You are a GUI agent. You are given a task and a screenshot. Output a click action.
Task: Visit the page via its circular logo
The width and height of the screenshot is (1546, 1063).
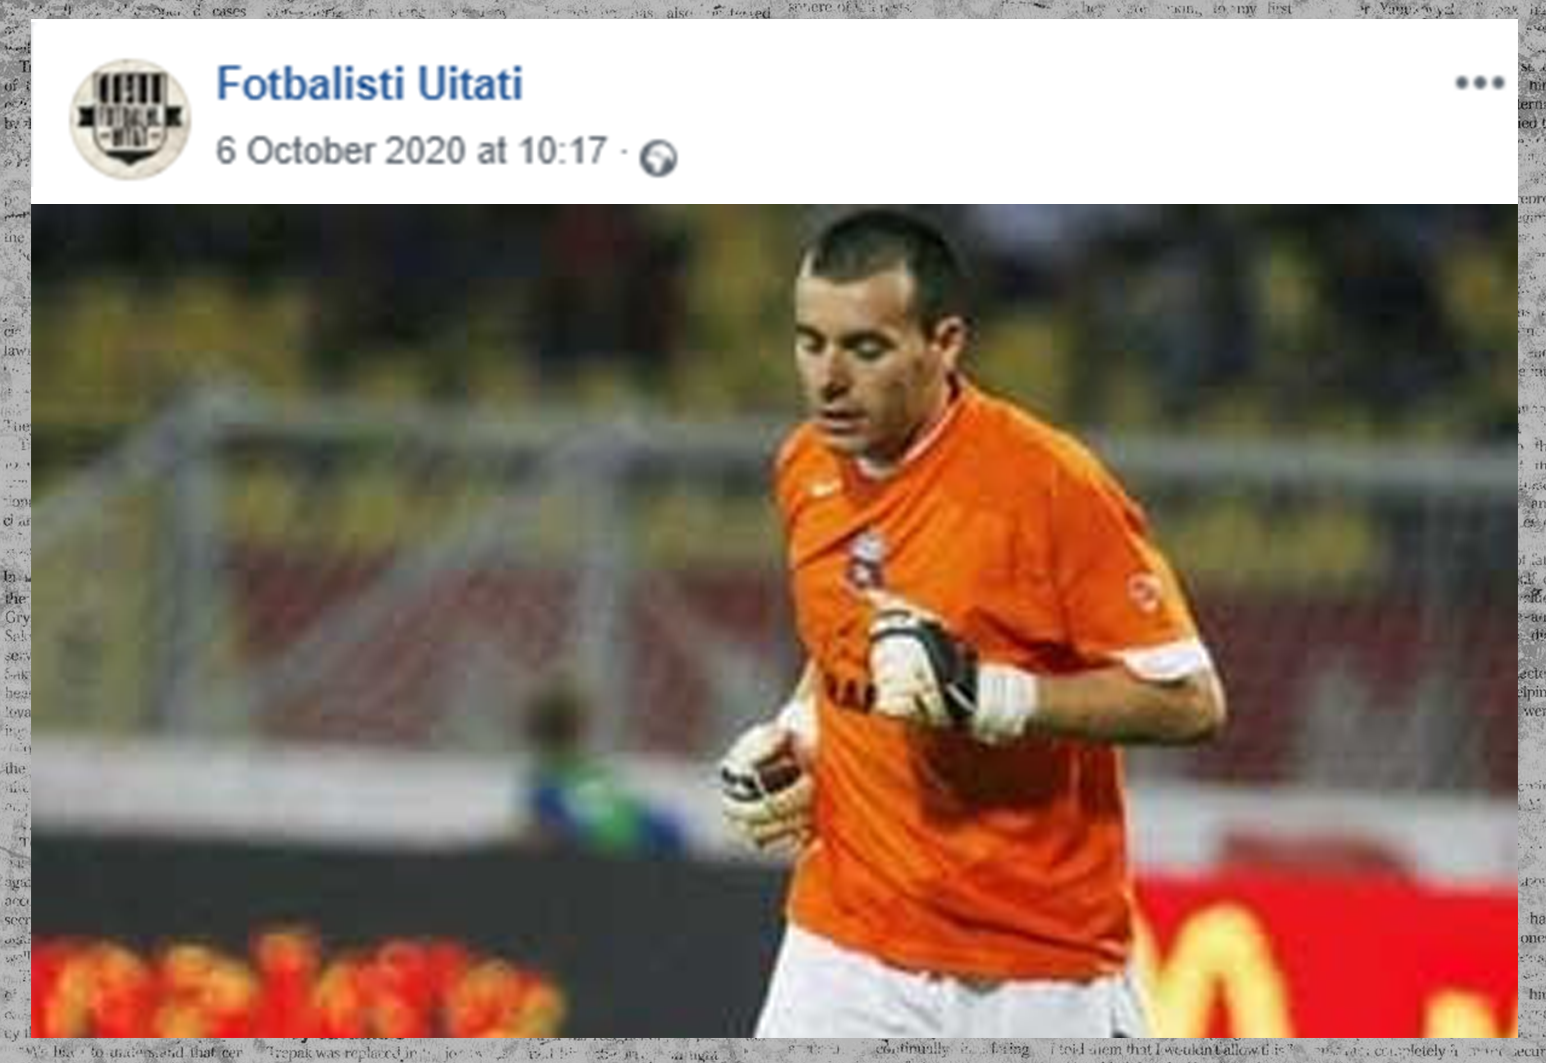[130, 118]
